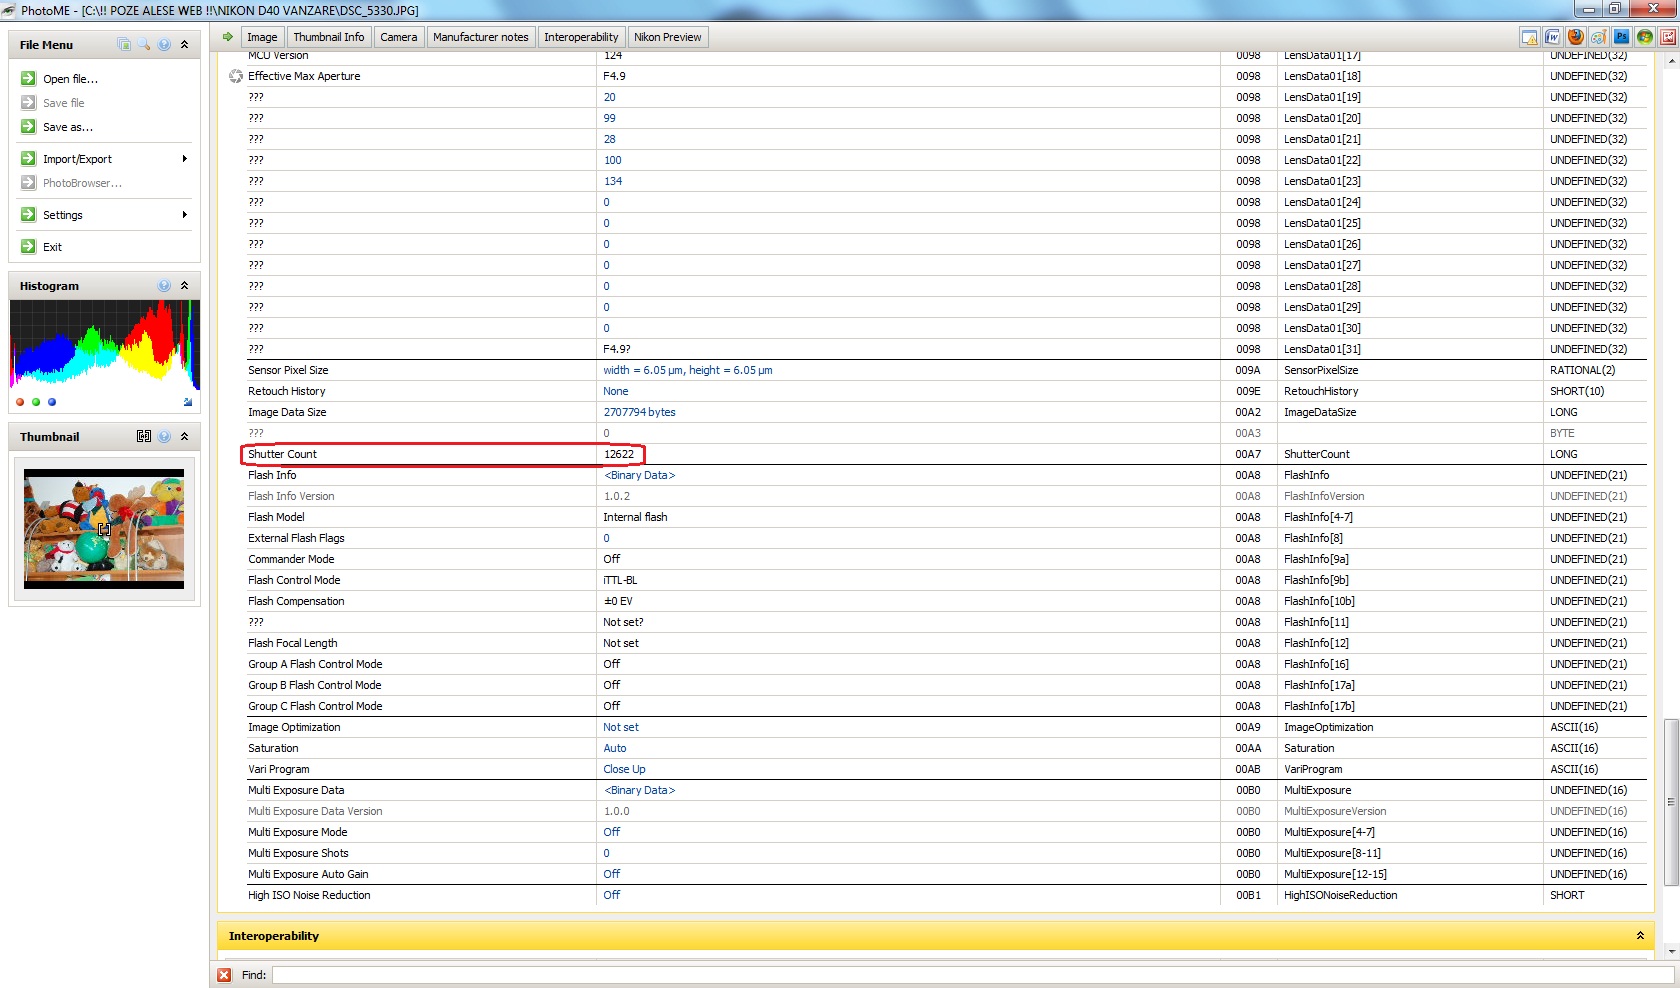Click the Firefox icon in the toolbar
Screen dimensions: 1680x988
(x=1575, y=37)
